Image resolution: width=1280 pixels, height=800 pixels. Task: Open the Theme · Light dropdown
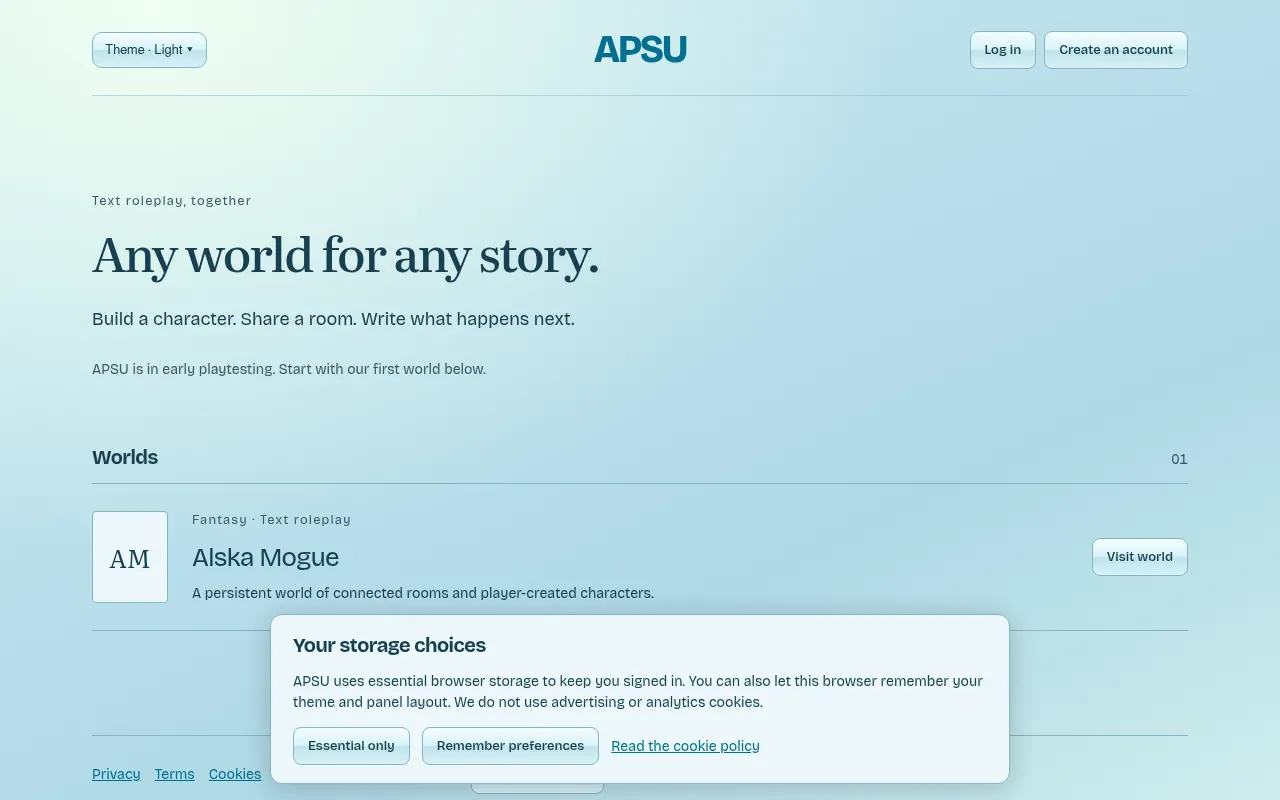[149, 50]
